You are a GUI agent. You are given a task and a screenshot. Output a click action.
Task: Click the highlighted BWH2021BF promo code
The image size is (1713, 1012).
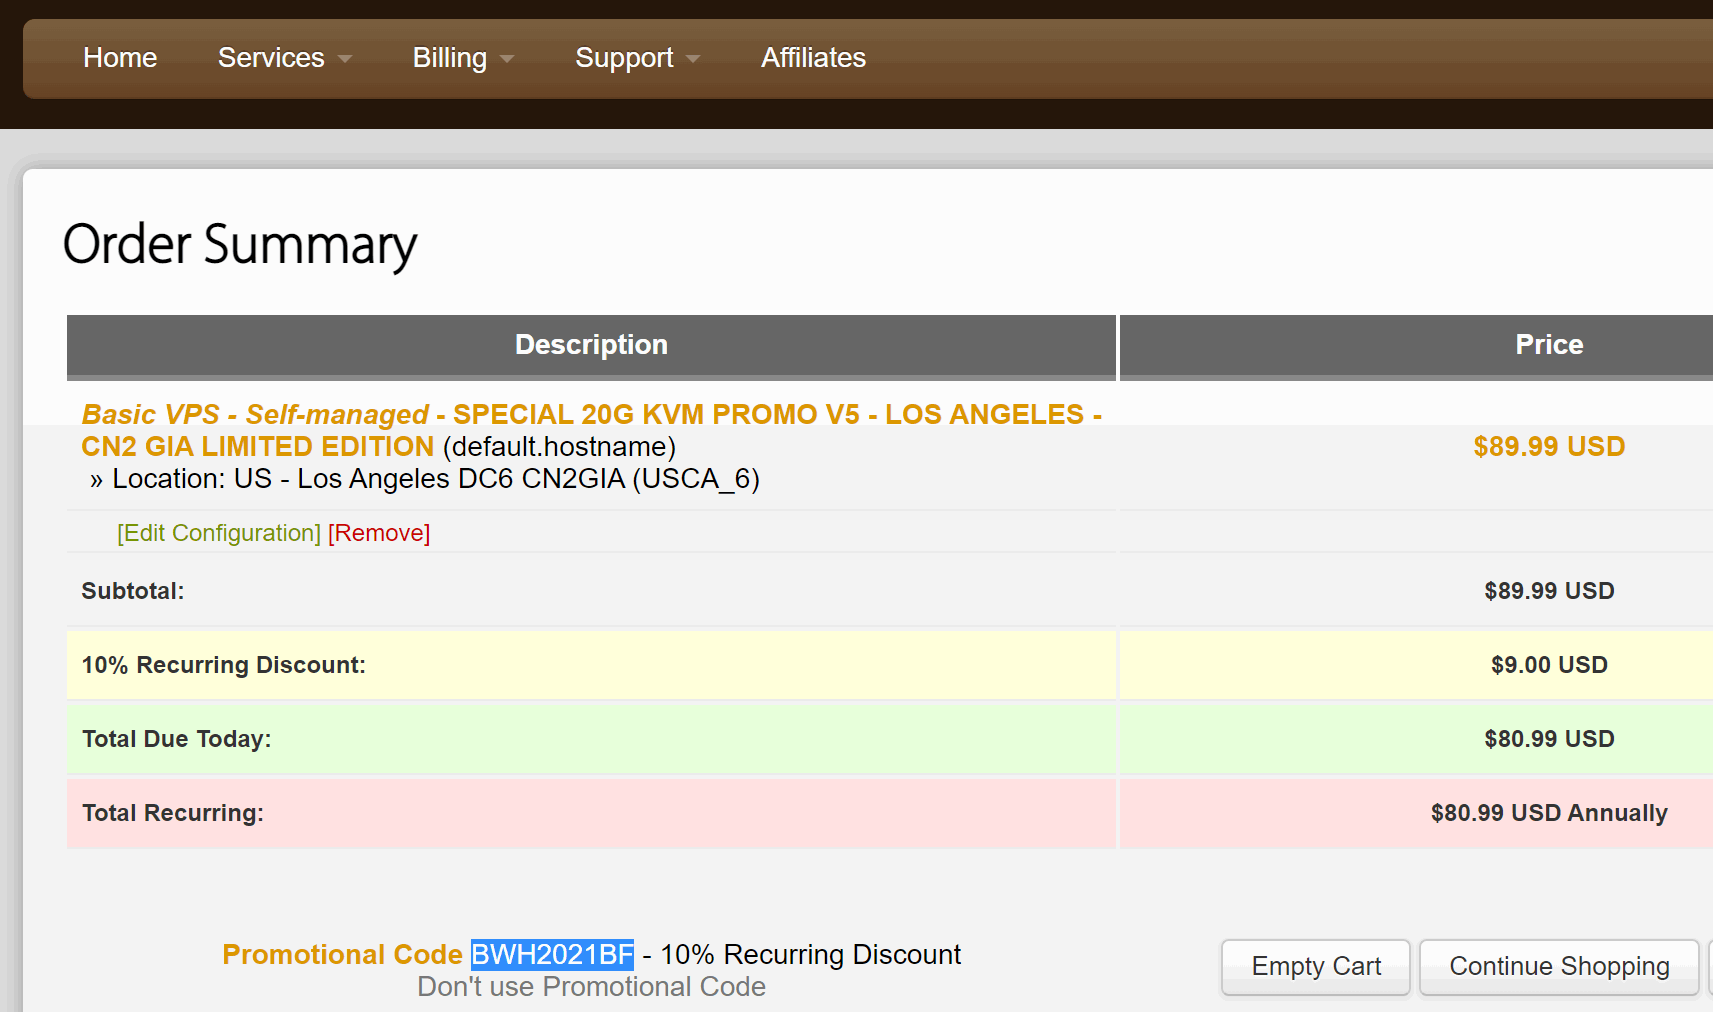point(552,955)
